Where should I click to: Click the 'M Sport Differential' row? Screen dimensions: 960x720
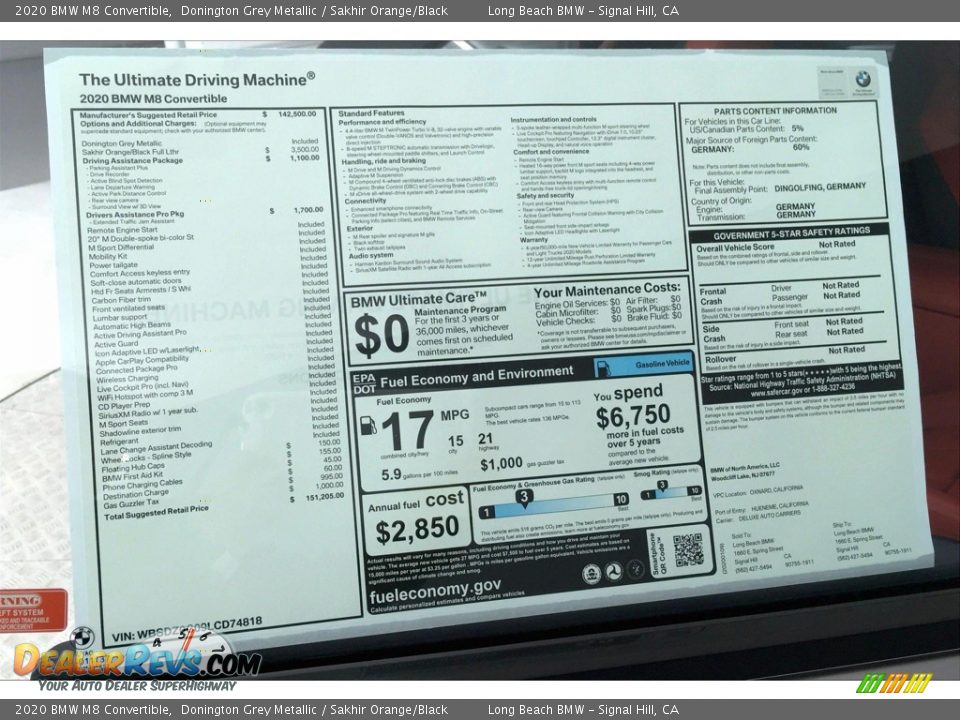click(121, 248)
